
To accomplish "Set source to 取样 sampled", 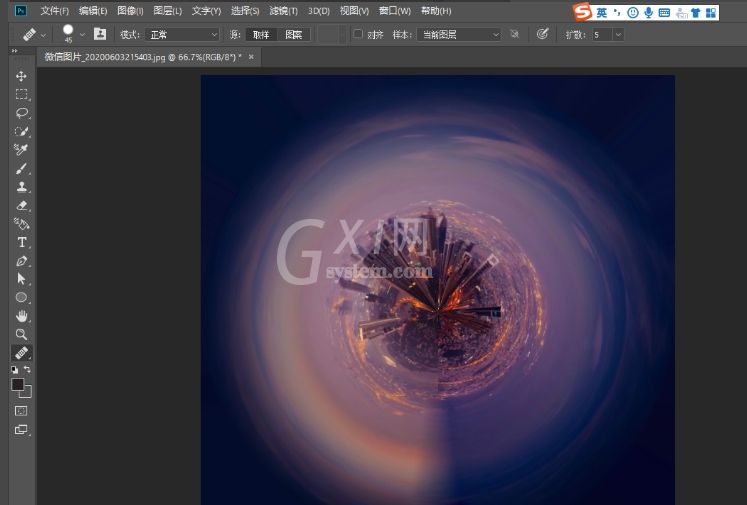I will point(261,34).
